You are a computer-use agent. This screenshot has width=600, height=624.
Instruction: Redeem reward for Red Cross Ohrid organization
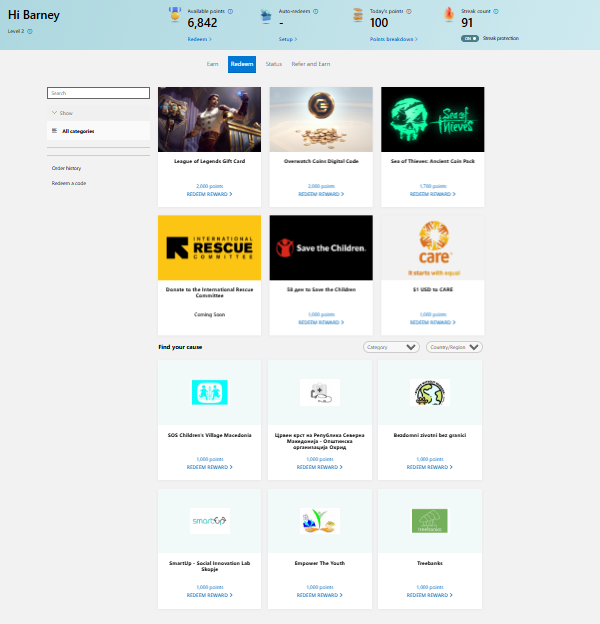pyautogui.click(x=319, y=467)
